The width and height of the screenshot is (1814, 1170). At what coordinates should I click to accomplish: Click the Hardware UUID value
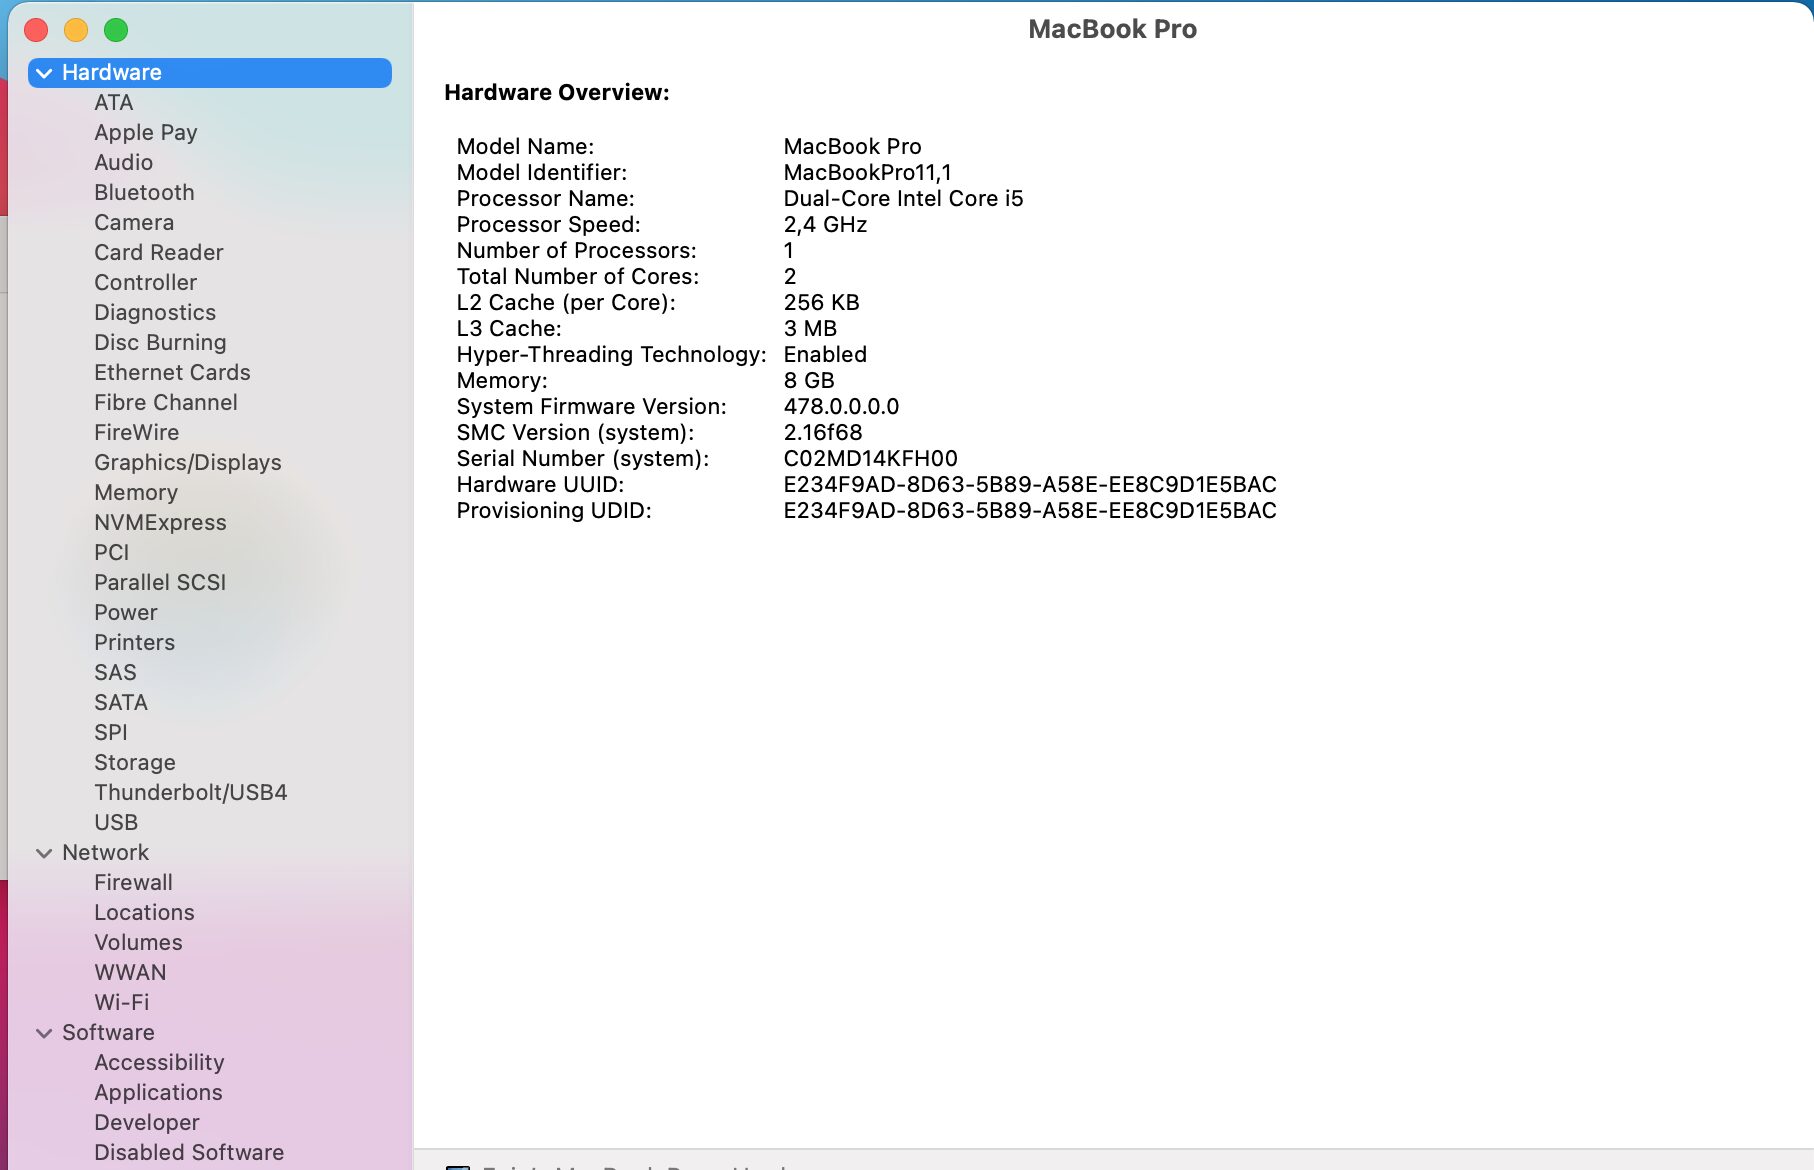pyautogui.click(x=1030, y=485)
